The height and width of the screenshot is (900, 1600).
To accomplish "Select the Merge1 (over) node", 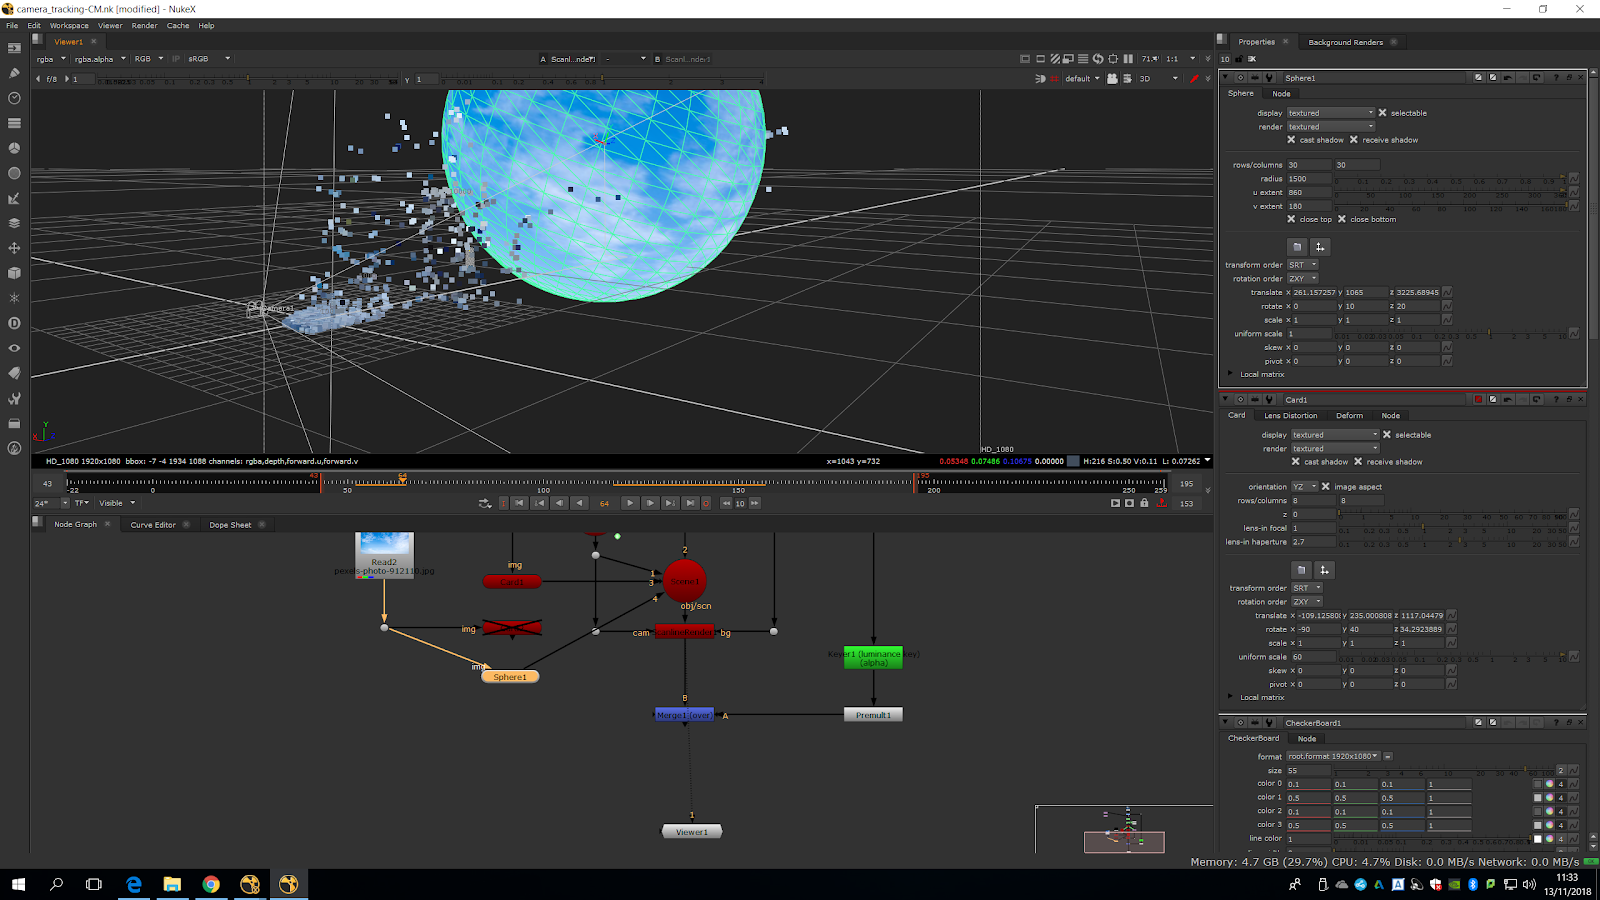I will 684,715.
